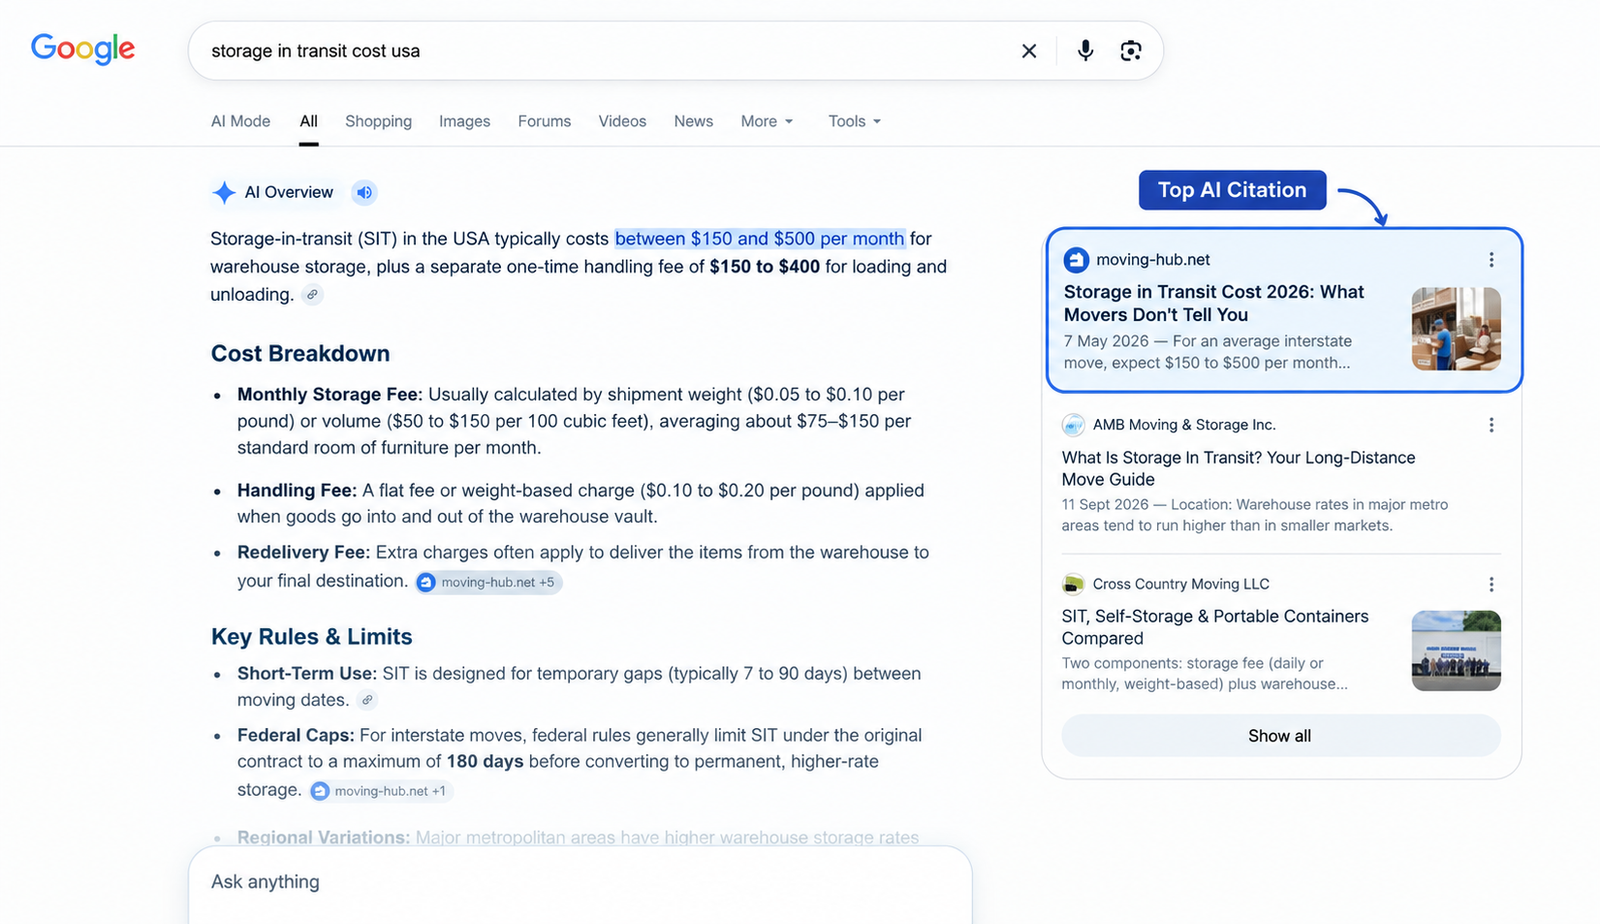The image size is (1600, 924).
Task: Expand the Tools dropdown
Action: tap(854, 121)
